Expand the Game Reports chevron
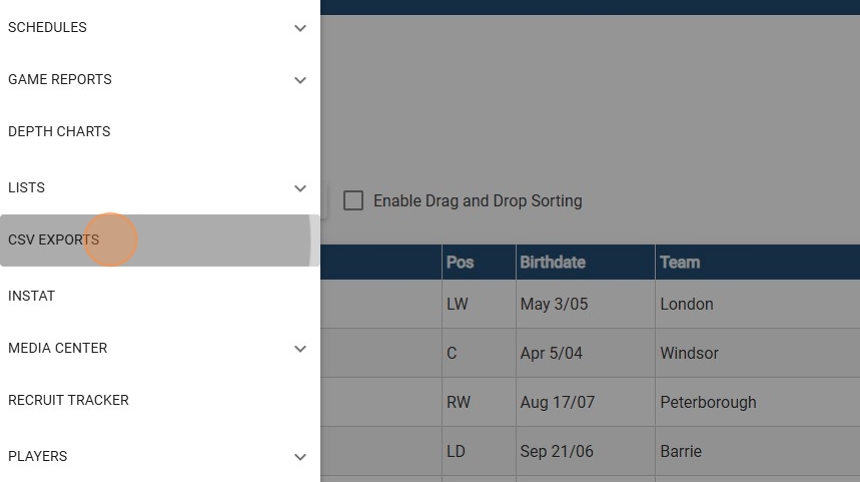The width and height of the screenshot is (860, 482). [x=300, y=80]
